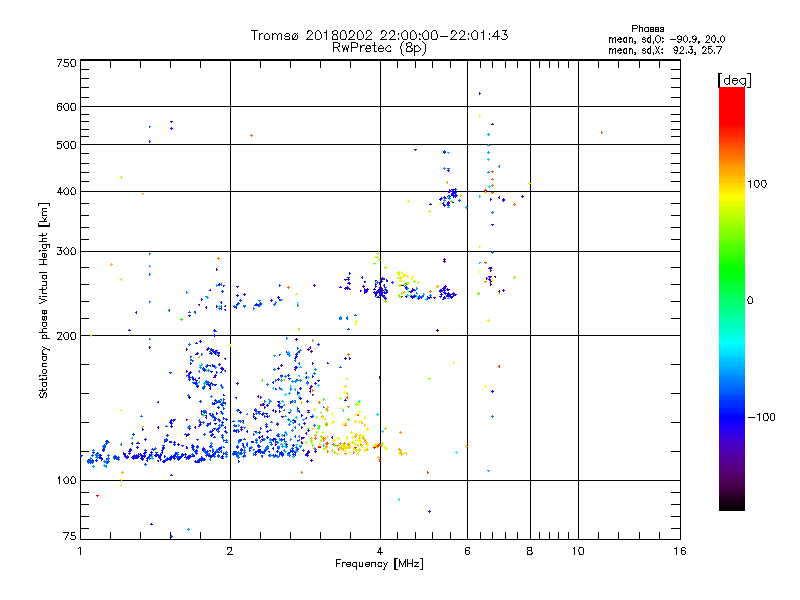Click the y-axis tick label '400'
Viewport: 800px width, 600px height.
pyautogui.click(x=67, y=191)
